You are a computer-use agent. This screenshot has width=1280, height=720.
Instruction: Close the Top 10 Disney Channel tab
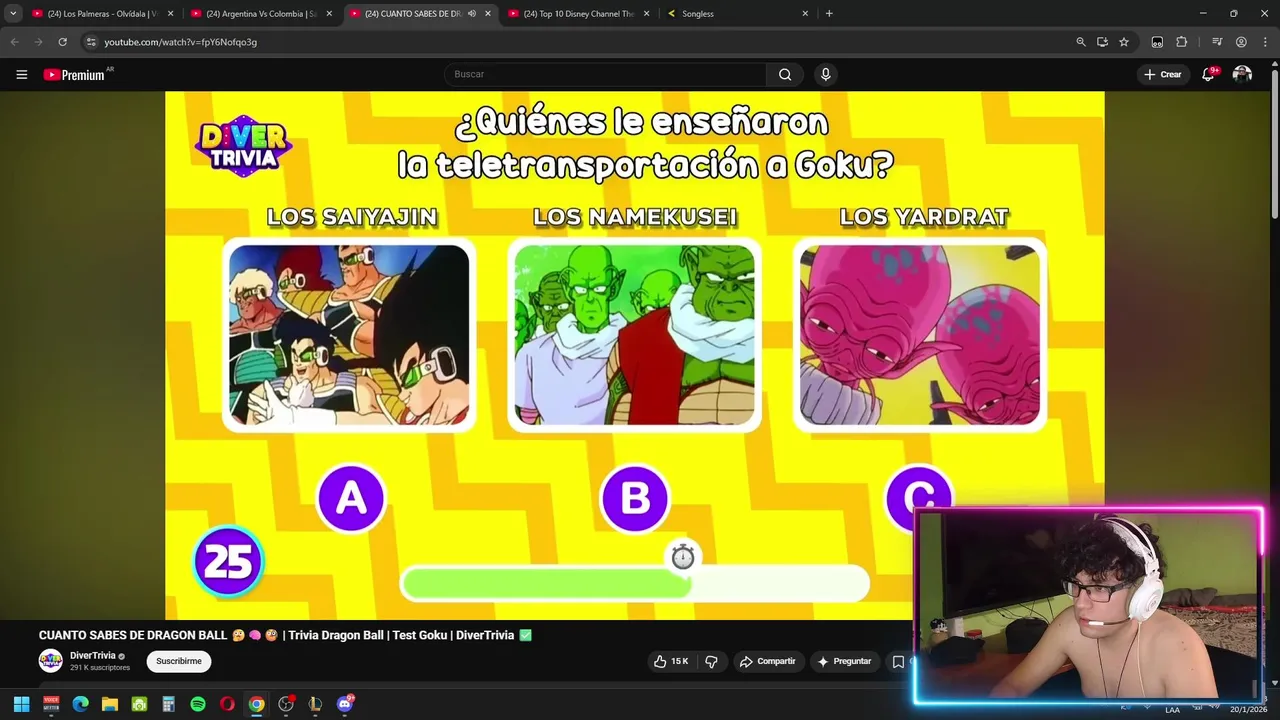tap(646, 14)
